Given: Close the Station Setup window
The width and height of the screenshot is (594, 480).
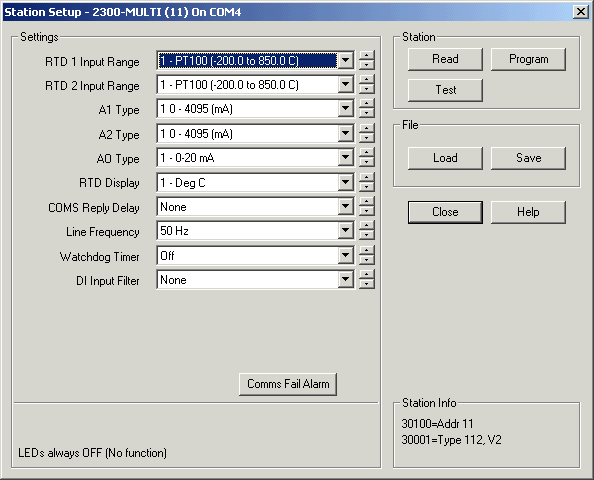Looking at the screenshot, I should (x=581, y=12).
